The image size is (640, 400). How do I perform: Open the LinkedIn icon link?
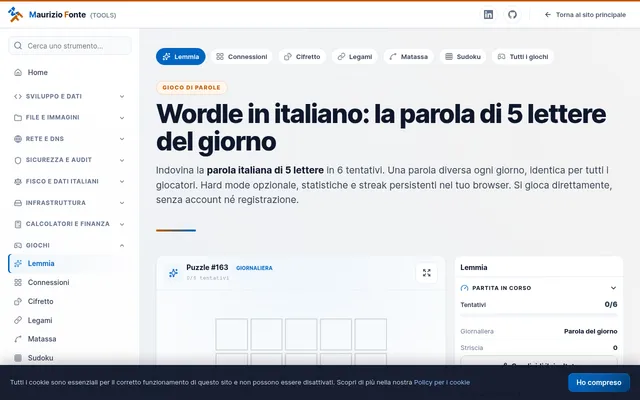click(488, 15)
